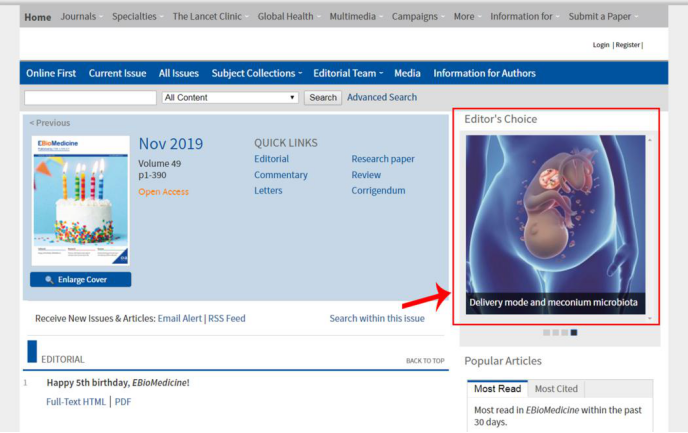Switch to the Most Read tab
This screenshot has width=688, height=433.
(x=498, y=389)
